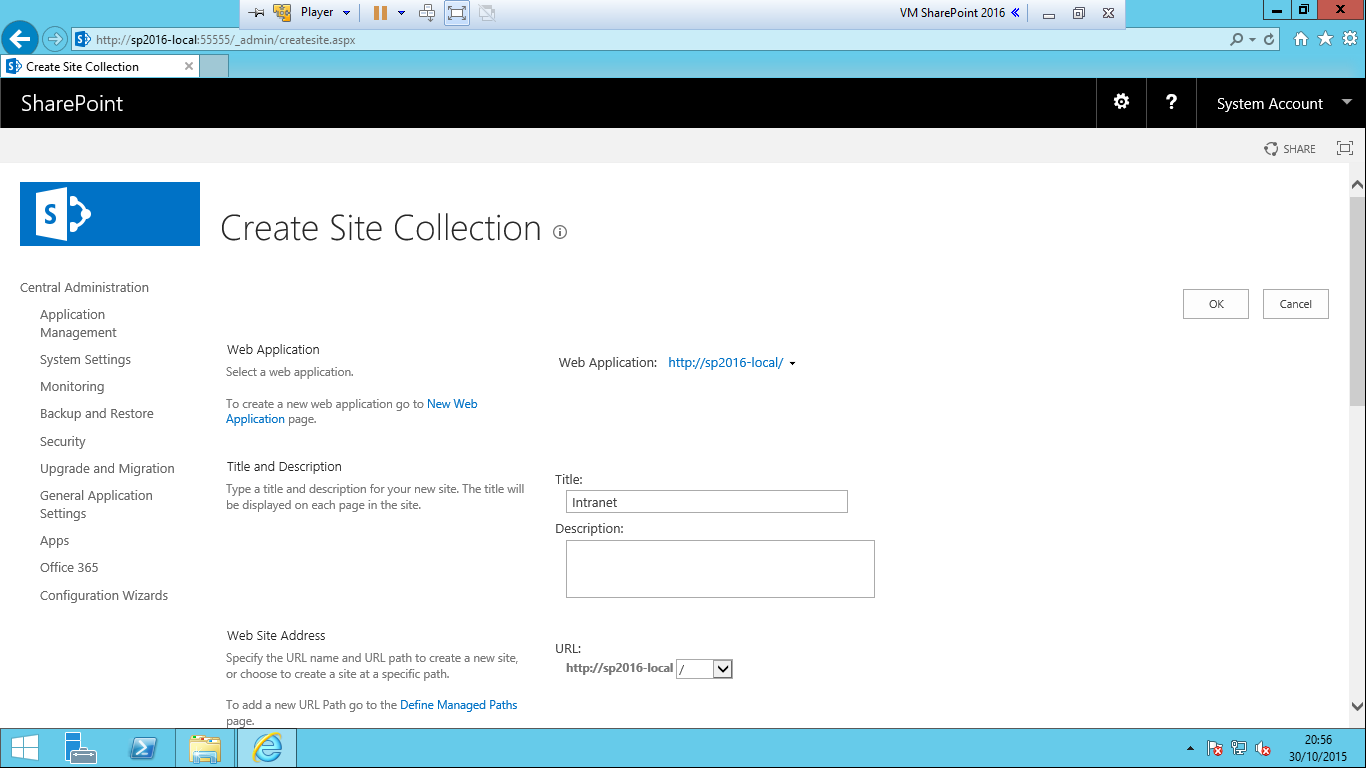Show hidden tray icons arrow
Image resolution: width=1366 pixels, height=768 pixels.
(x=1190, y=748)
